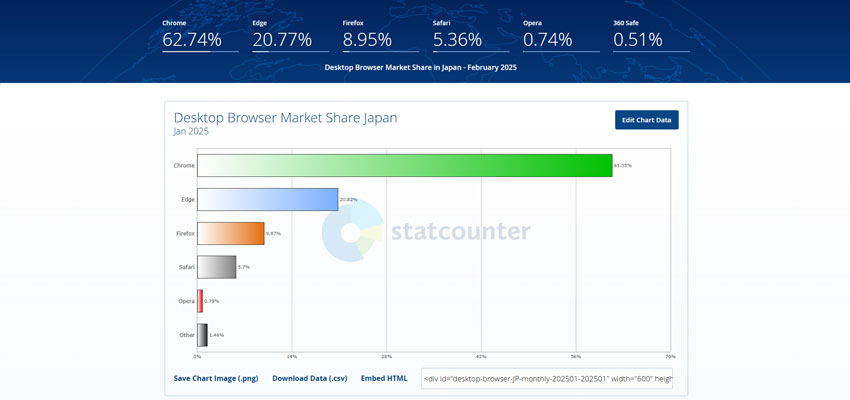Click the 61.35% Chrome value label
This screenshot has height=400, width=850.
622,165
